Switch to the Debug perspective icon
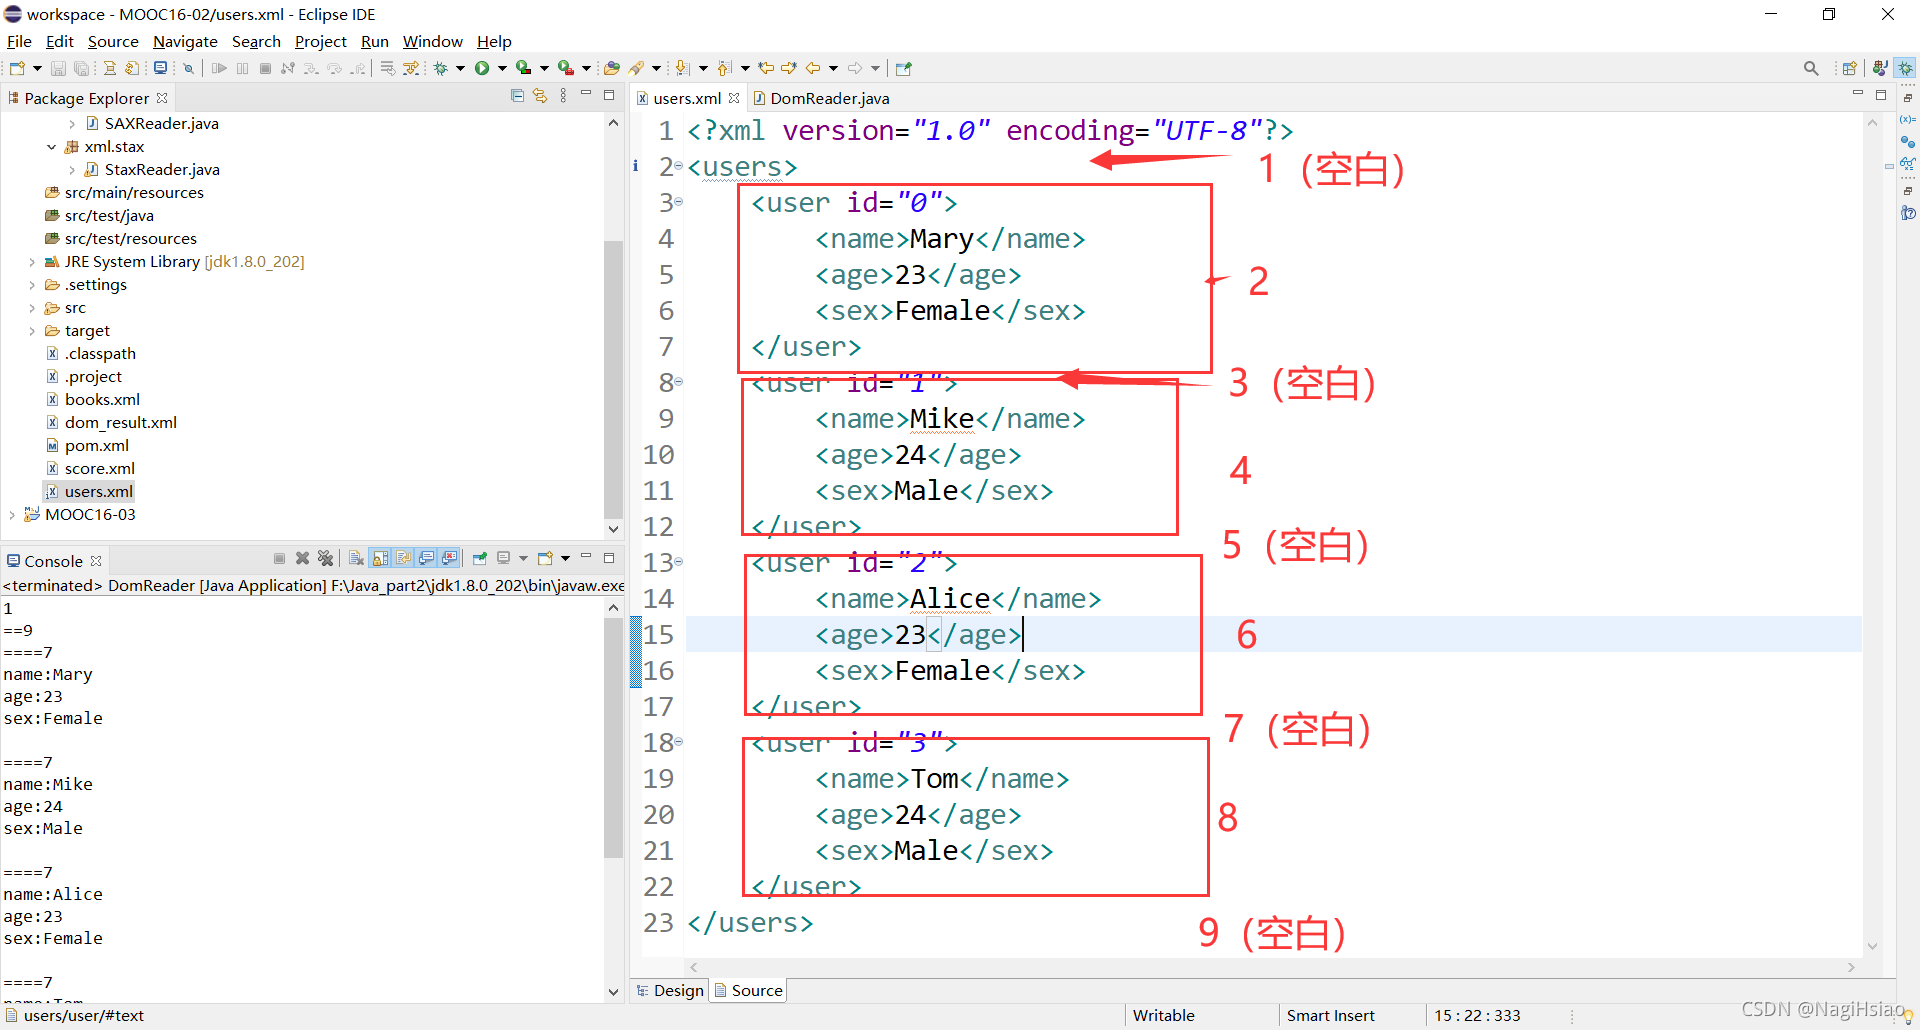 click(x=1906, y=68)
